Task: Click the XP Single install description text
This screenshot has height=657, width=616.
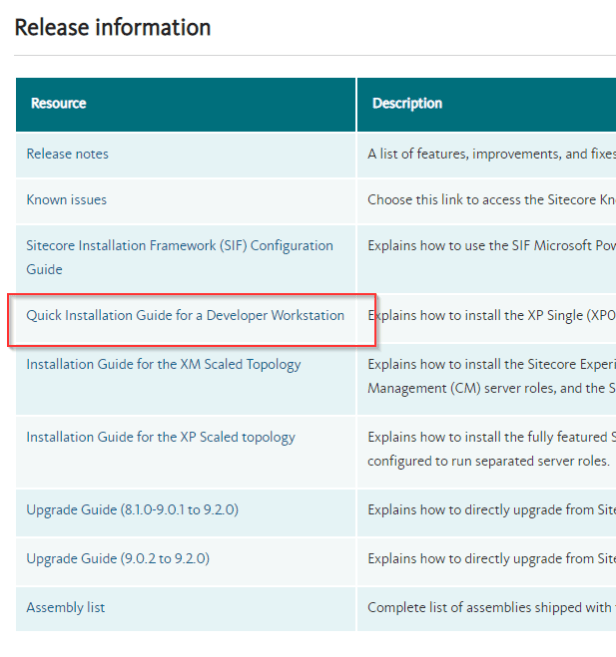Action: click(x=490, y=316)
